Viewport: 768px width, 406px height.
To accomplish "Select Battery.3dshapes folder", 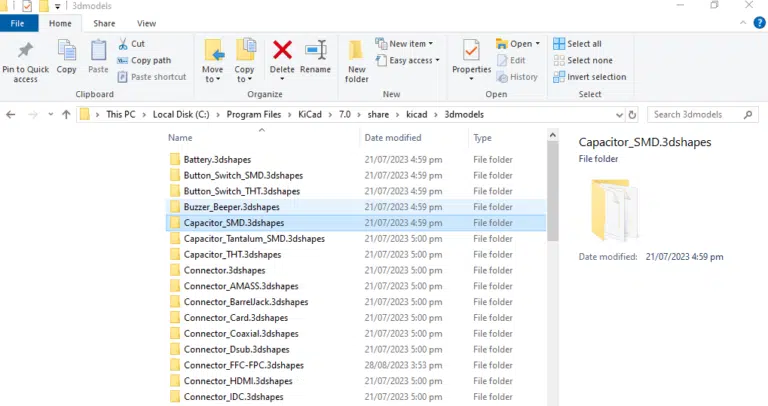I will [356, 160].
